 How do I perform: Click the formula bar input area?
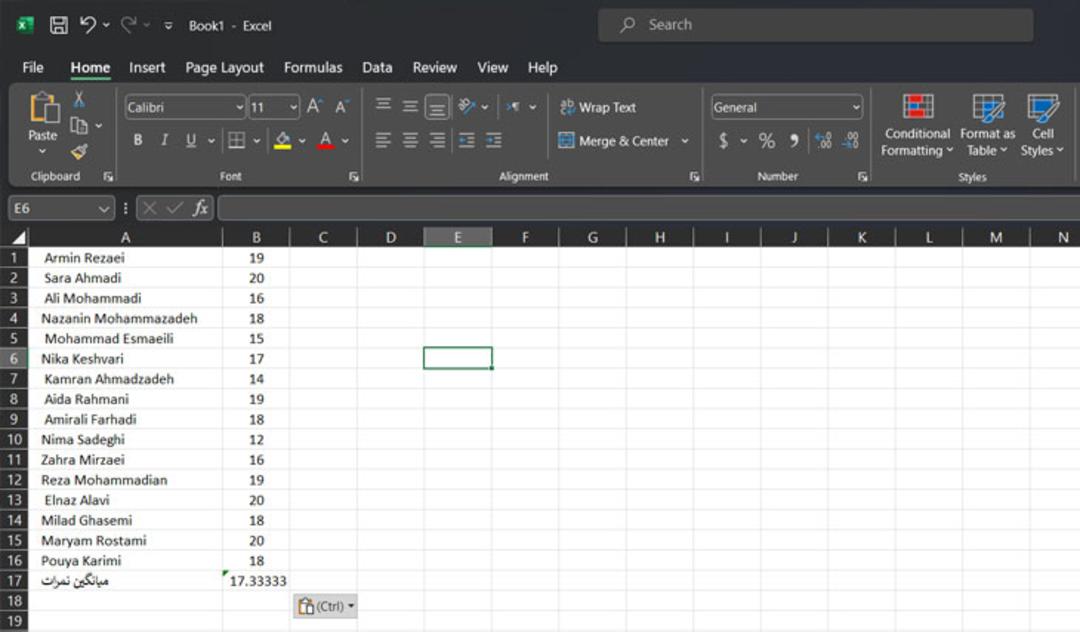pos(649,208)
